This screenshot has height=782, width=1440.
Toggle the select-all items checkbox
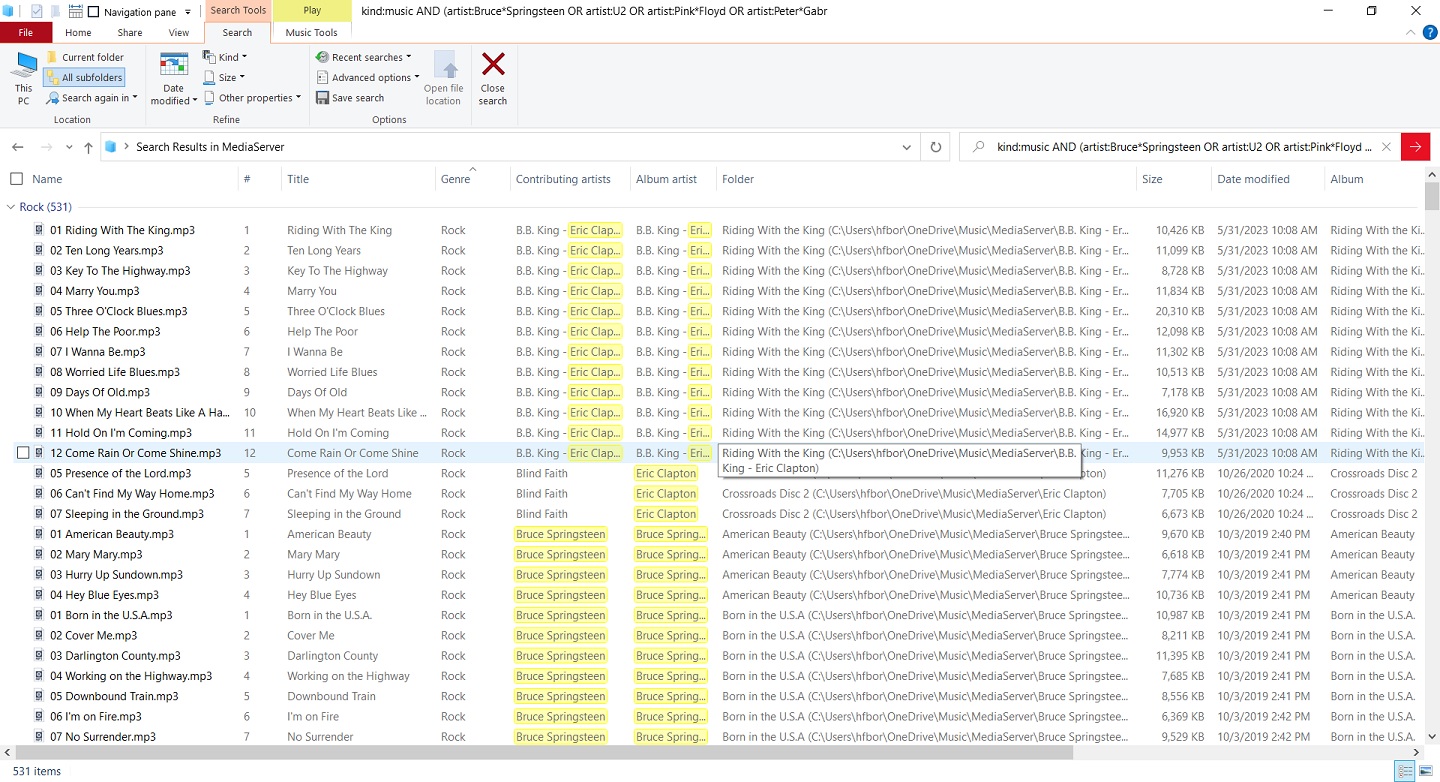point(16,179)
